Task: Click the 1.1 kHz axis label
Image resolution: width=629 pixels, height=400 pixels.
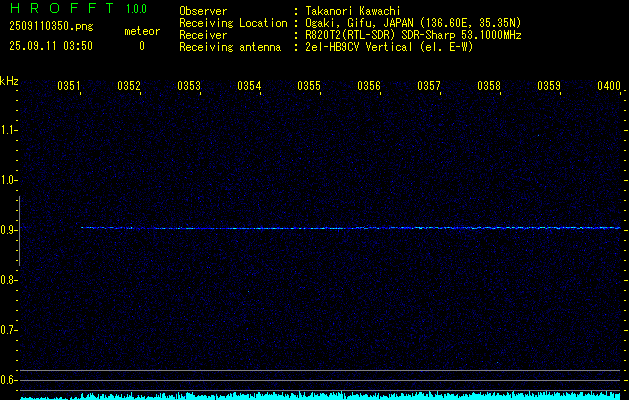Action: tap(8, 130)
